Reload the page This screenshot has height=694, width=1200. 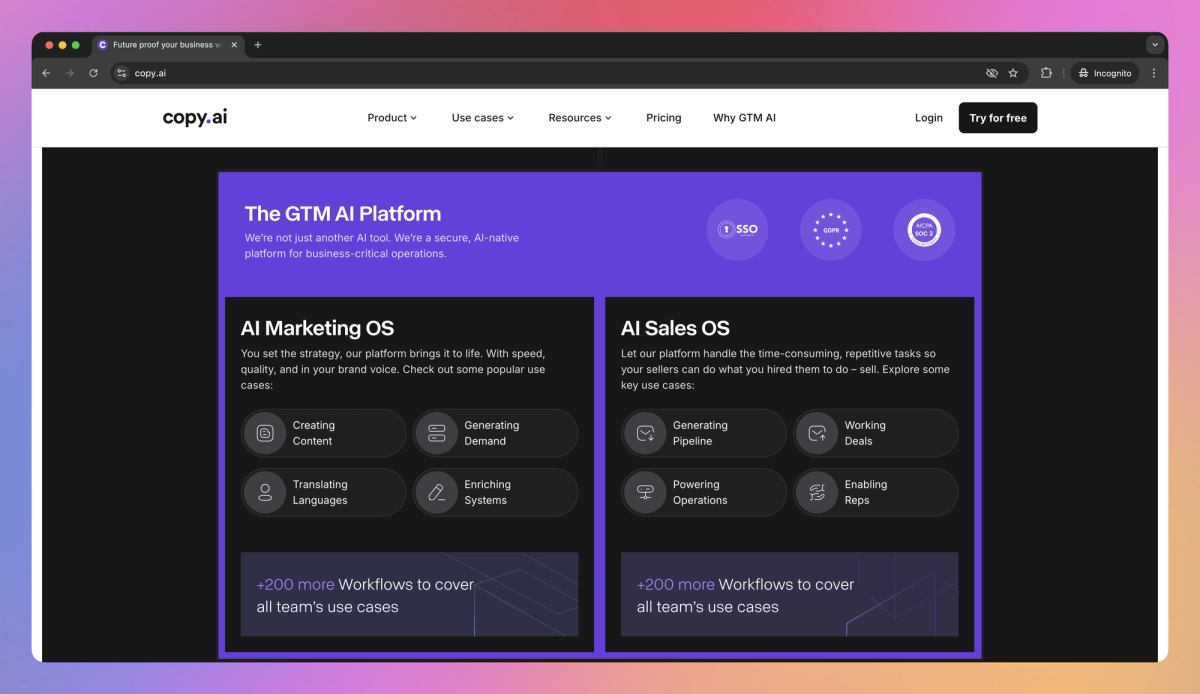coord(93,73)
